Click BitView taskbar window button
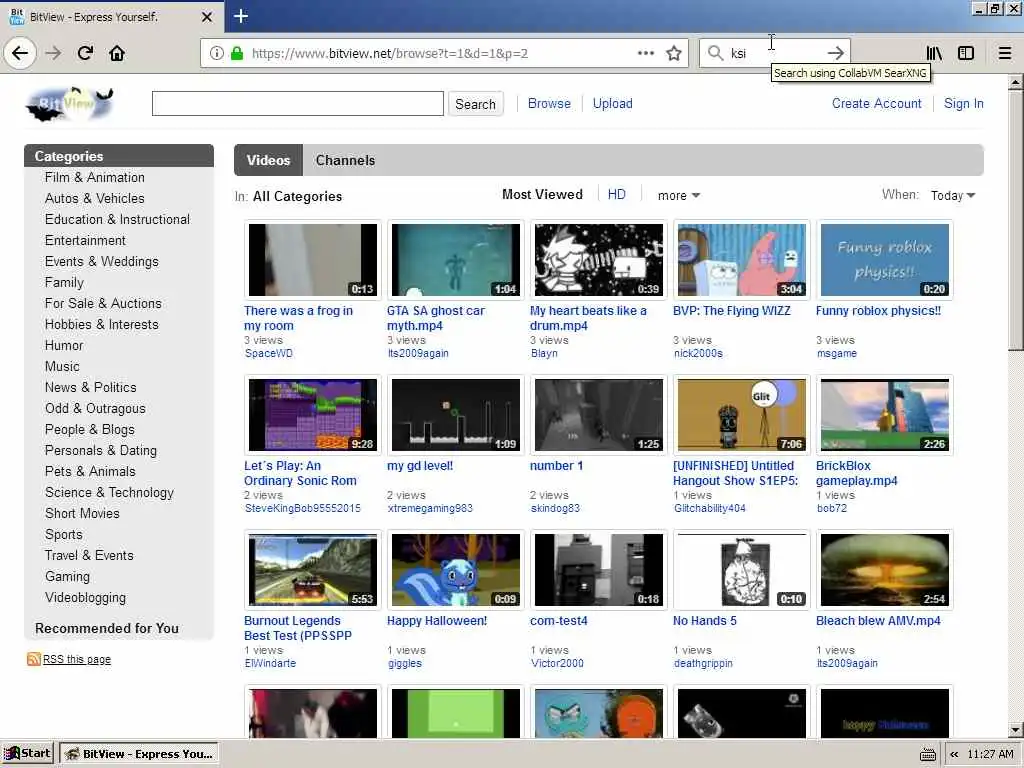The width and height of the screenshot is (1024, 768). tap(139, 754)
